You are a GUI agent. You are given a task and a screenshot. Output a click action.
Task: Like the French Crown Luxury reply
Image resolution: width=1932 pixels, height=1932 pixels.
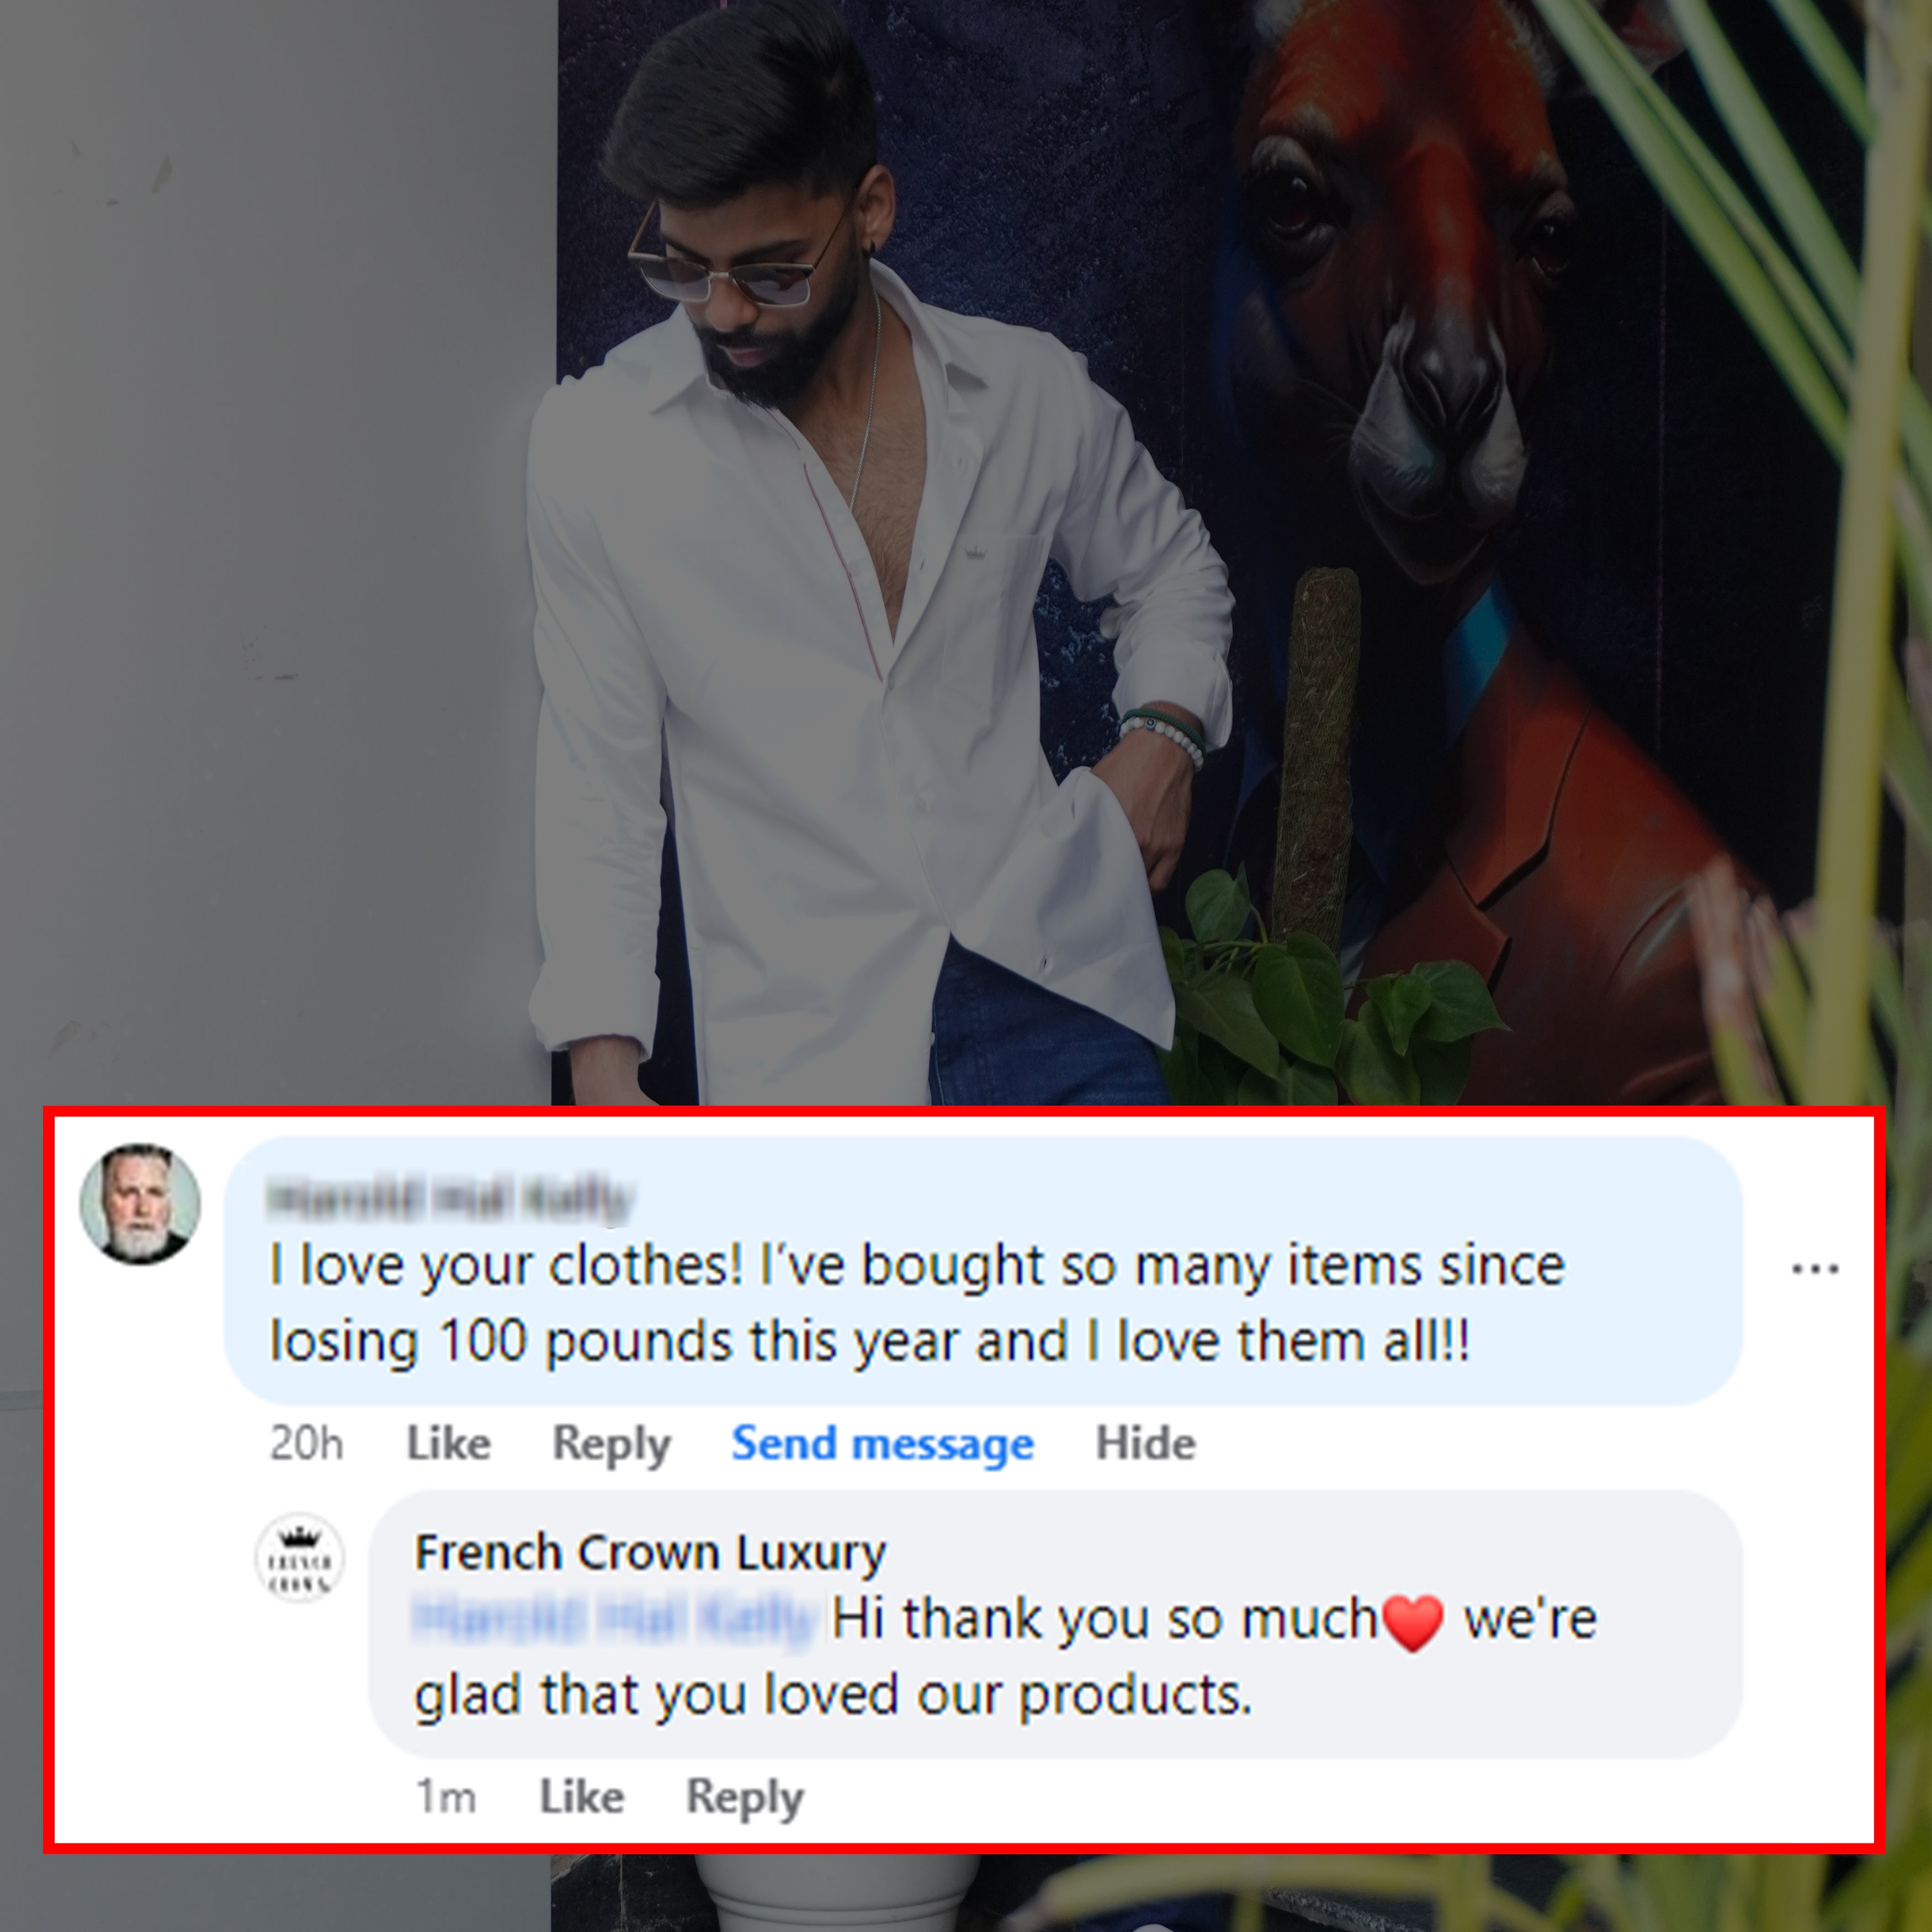[581, 1797]
